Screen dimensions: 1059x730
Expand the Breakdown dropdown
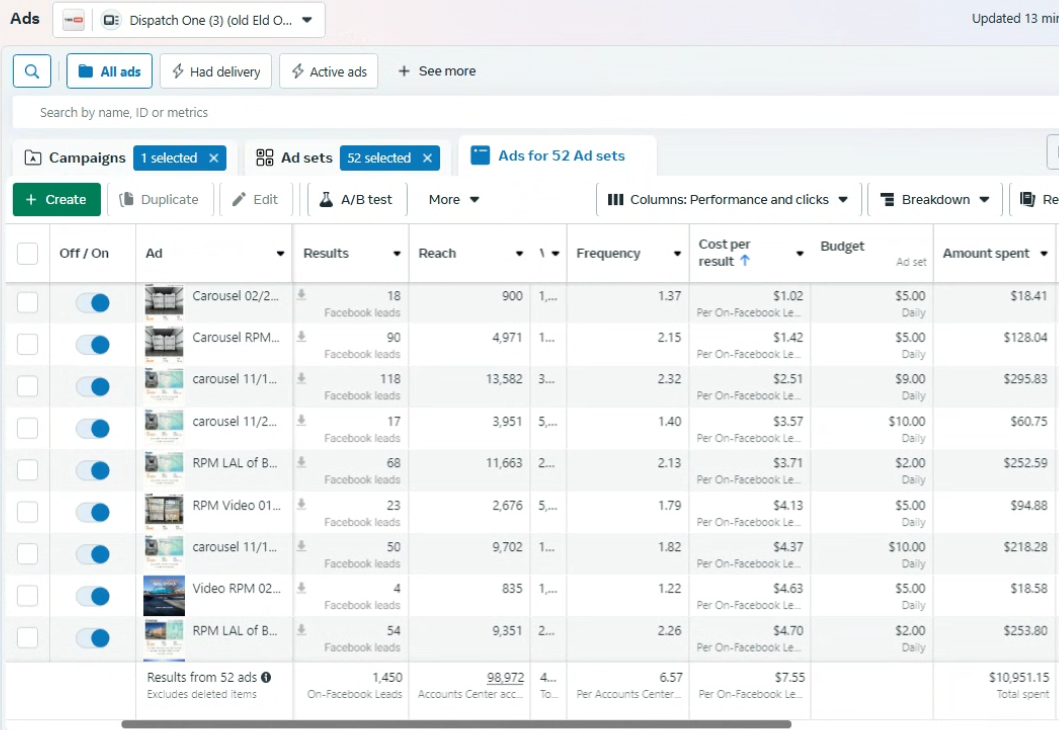(x=935, y=199)
